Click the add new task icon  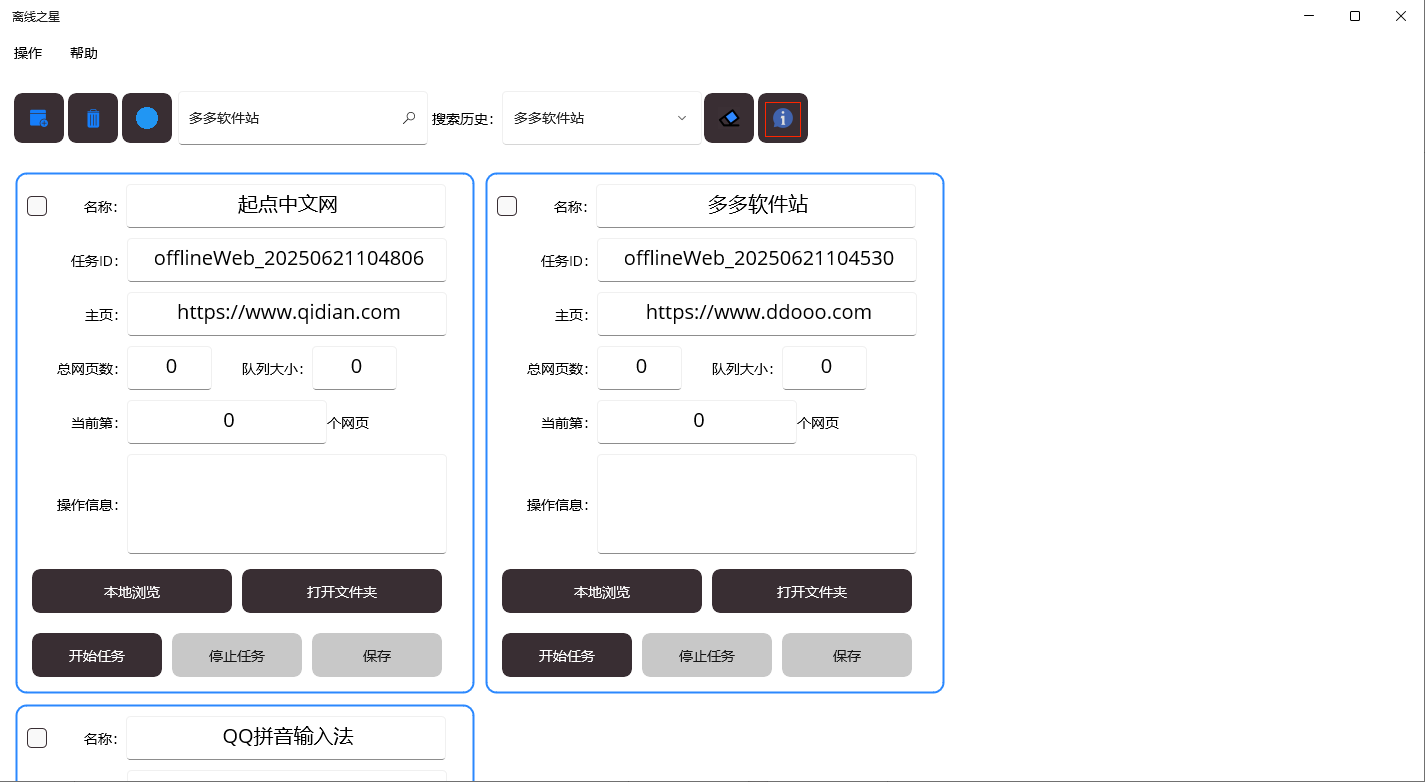39,118
